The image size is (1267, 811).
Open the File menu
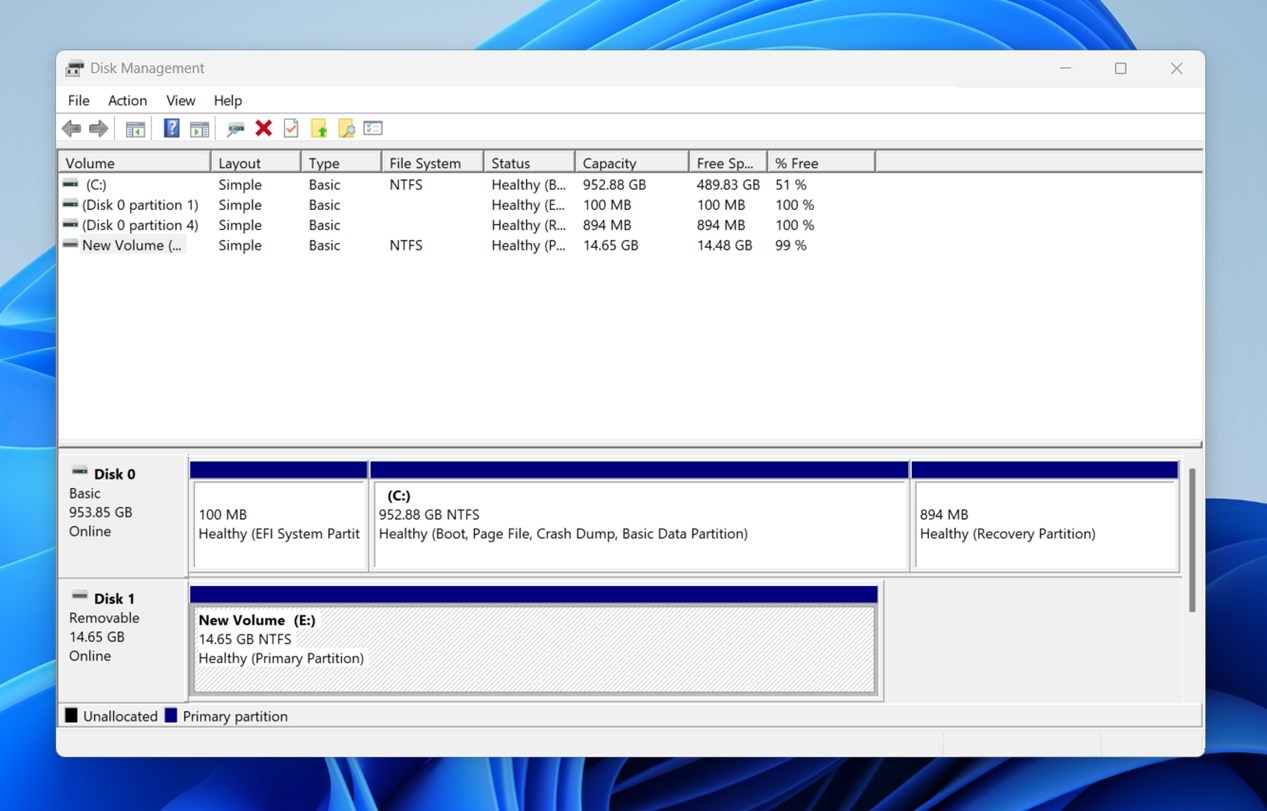[x=78, y=100]
